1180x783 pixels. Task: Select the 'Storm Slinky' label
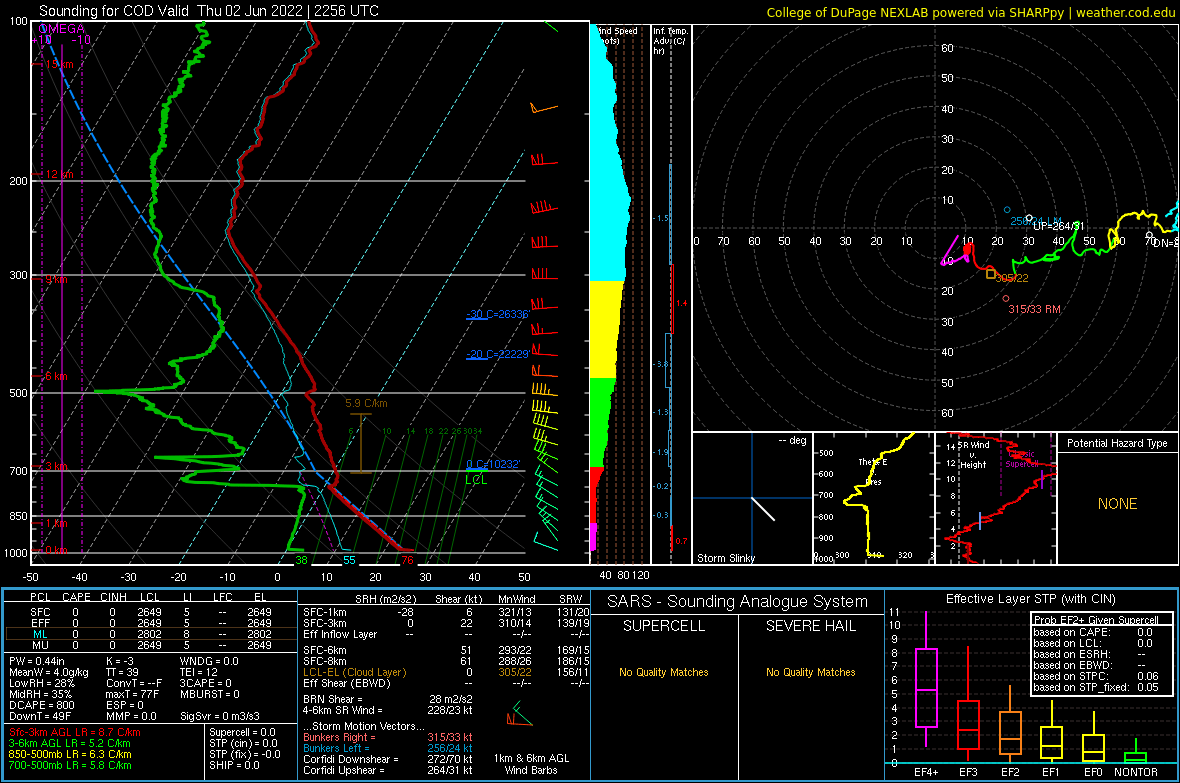(x=725, y=558)
